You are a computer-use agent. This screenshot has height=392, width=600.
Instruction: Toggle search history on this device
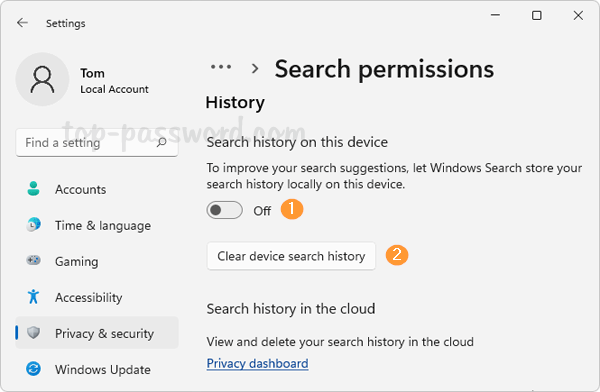click(224, 210)
